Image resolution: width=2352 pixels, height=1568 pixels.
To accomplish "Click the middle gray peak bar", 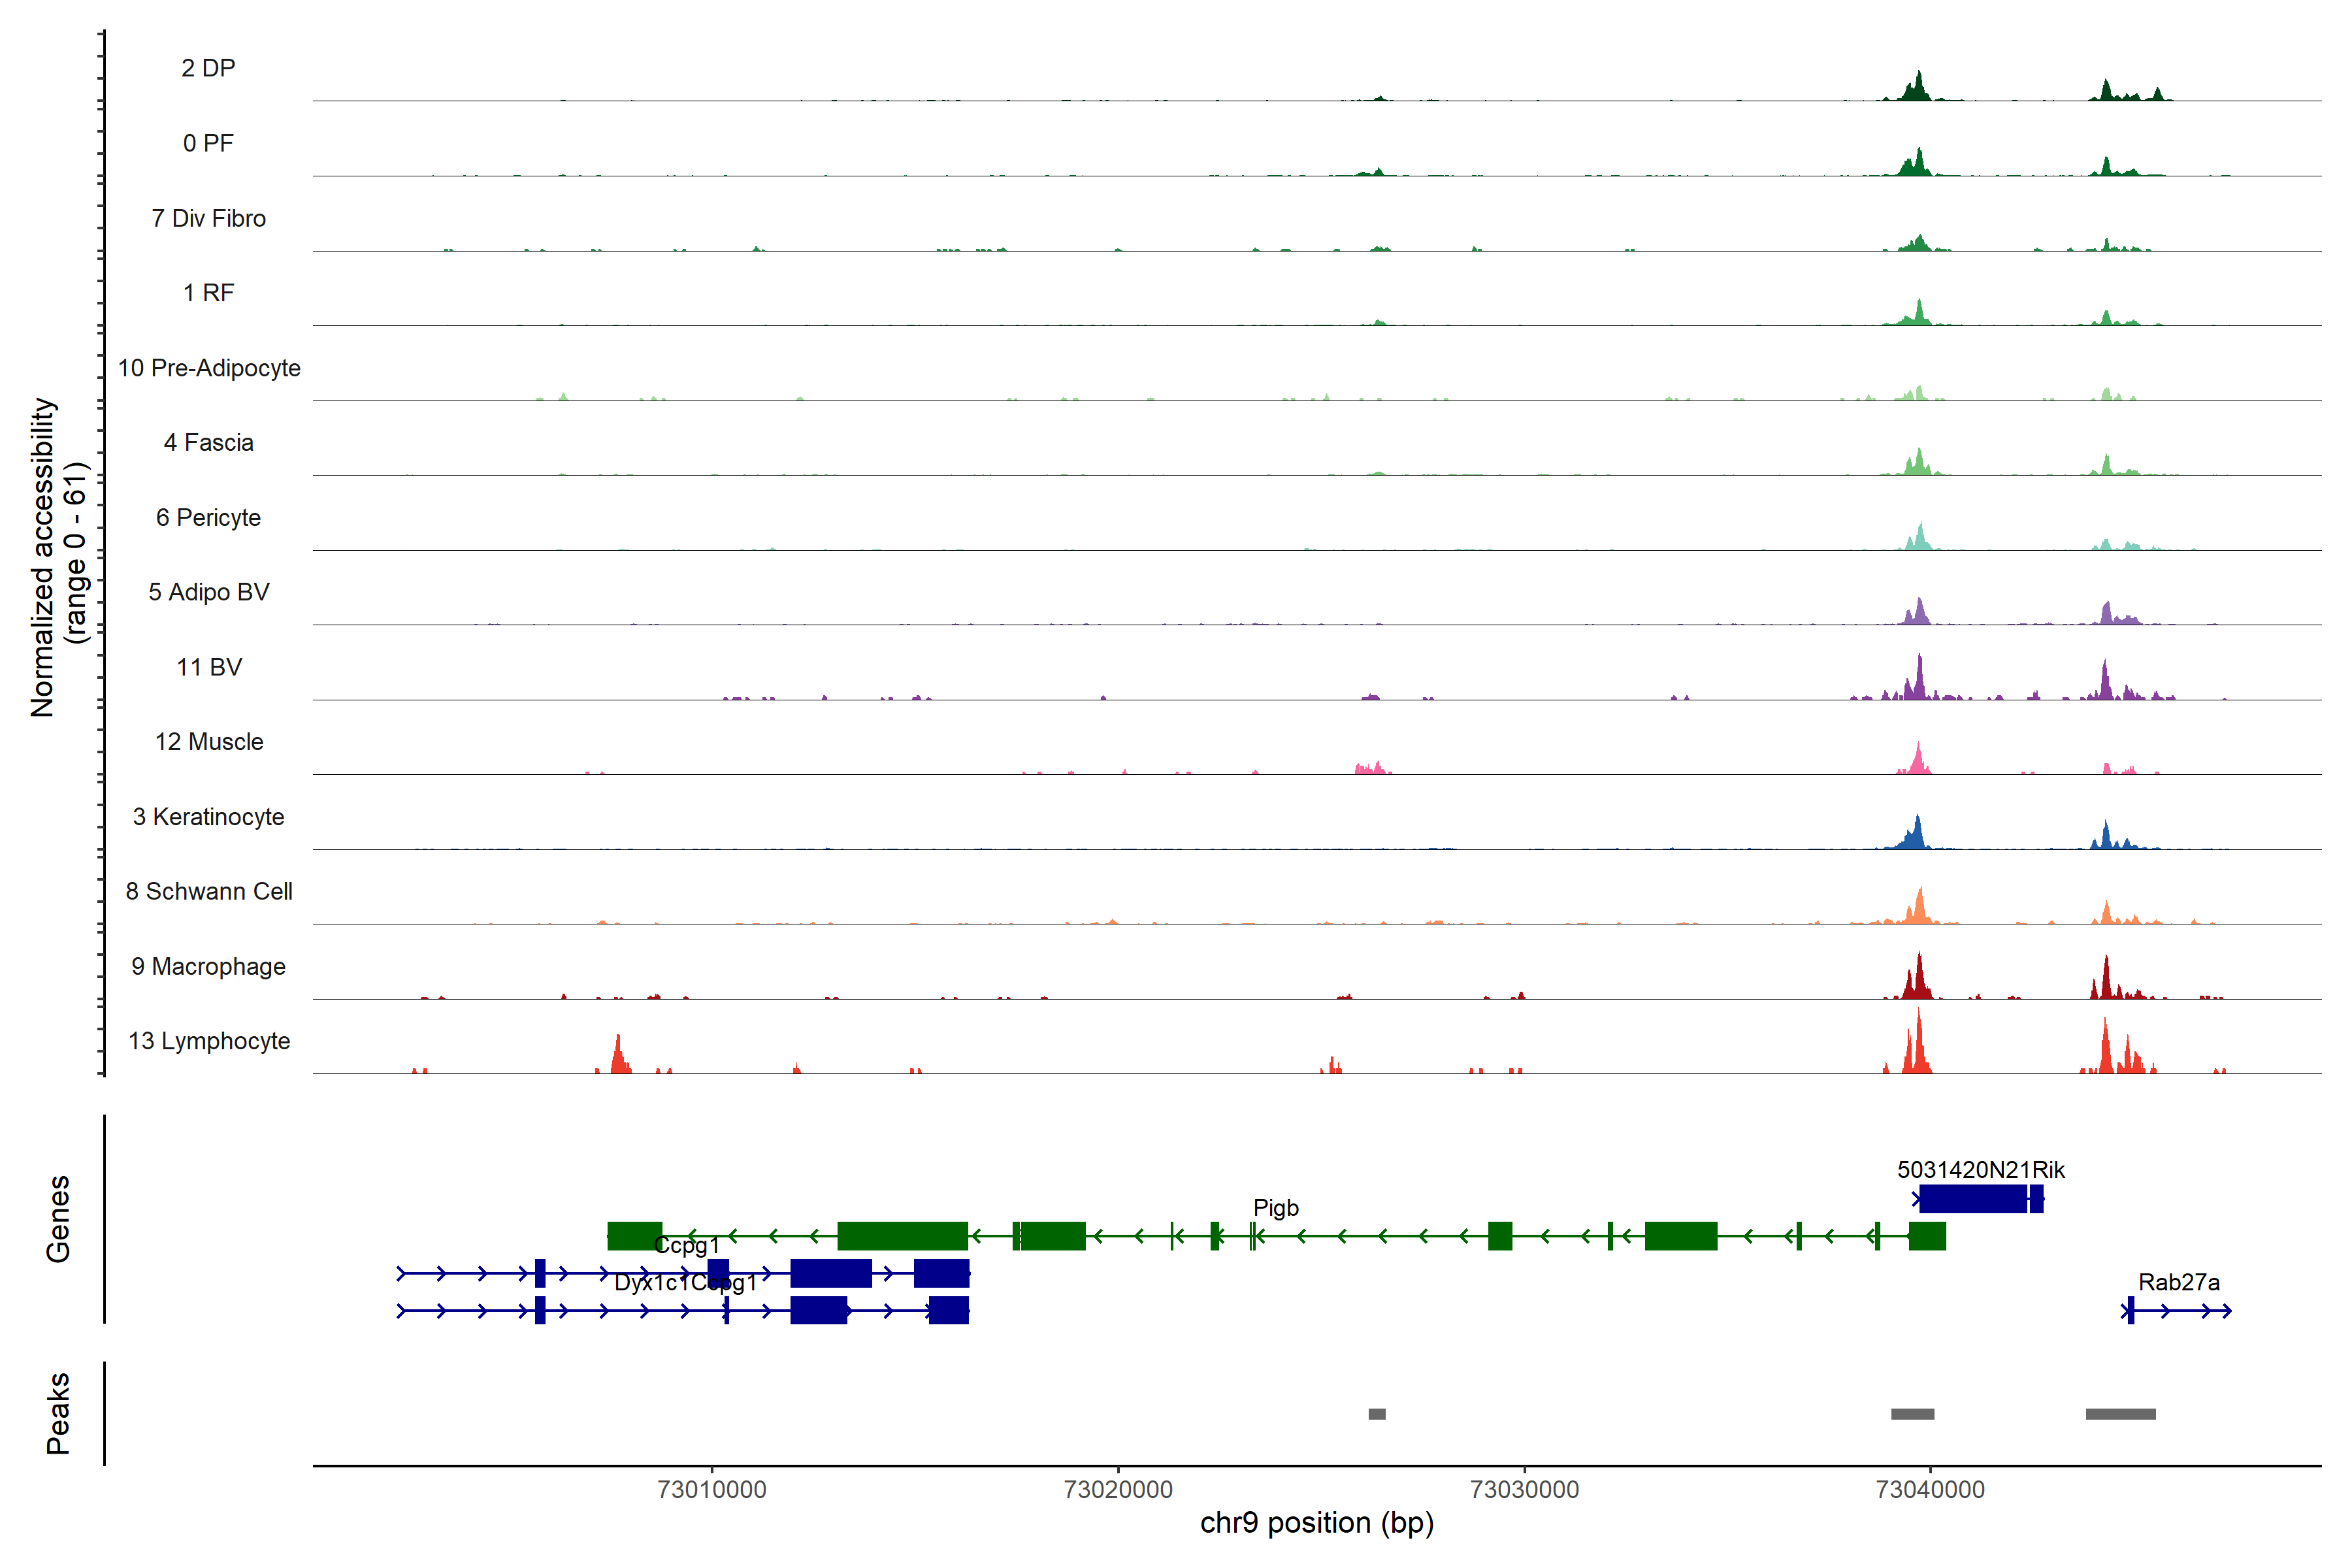I will 1912,1414.
